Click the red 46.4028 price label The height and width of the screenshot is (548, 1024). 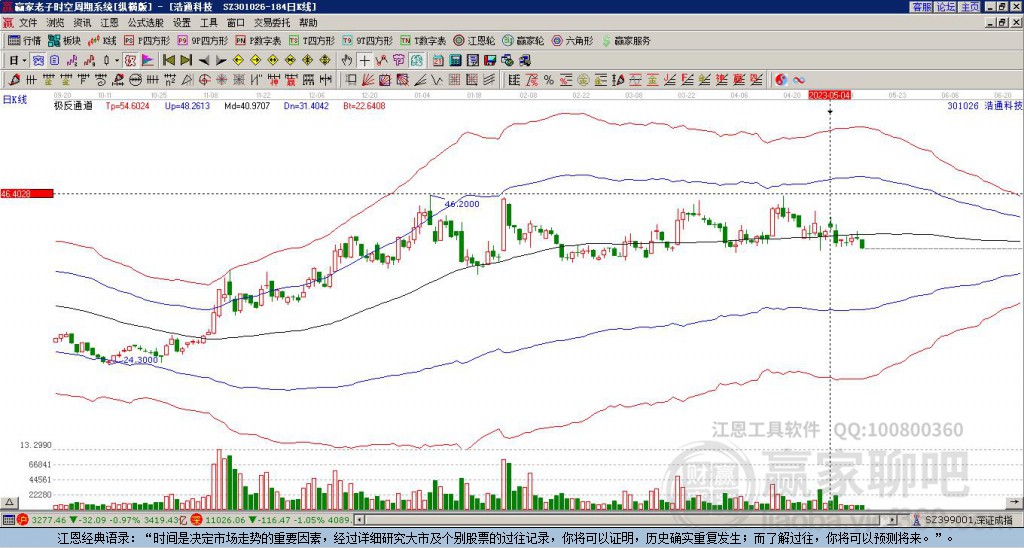point(26,194)
